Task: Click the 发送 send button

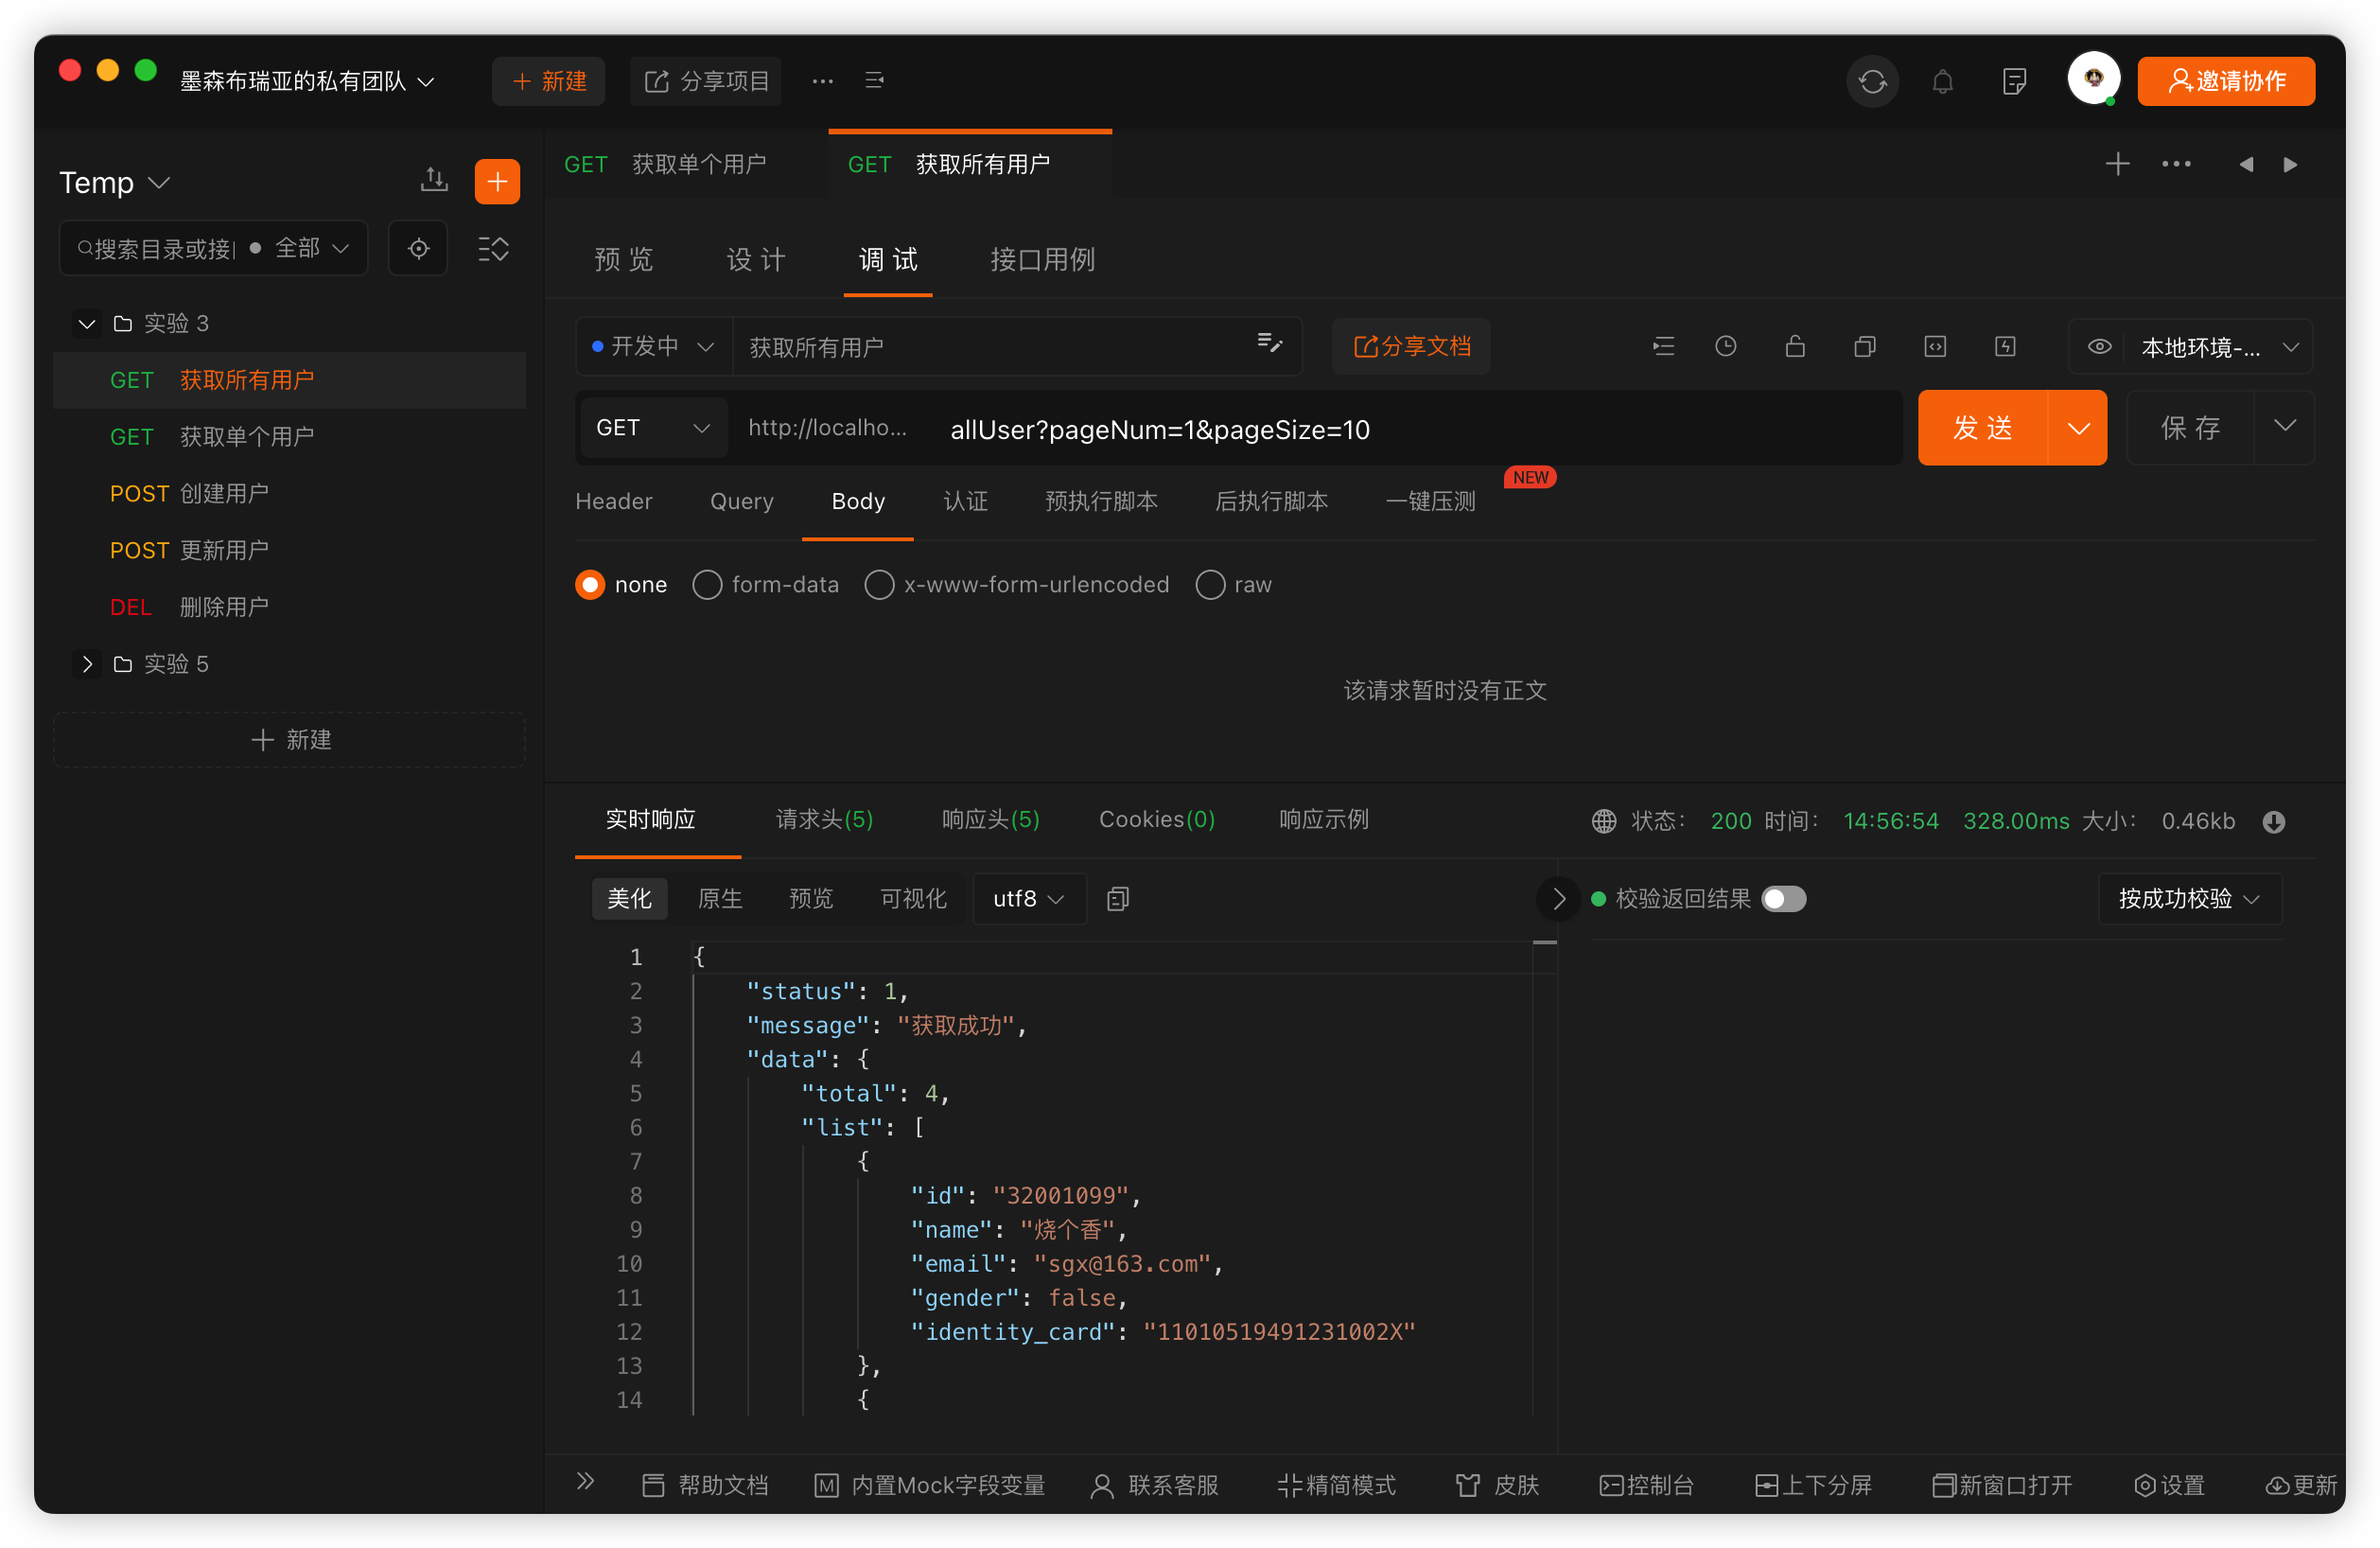Action: 1983,428
